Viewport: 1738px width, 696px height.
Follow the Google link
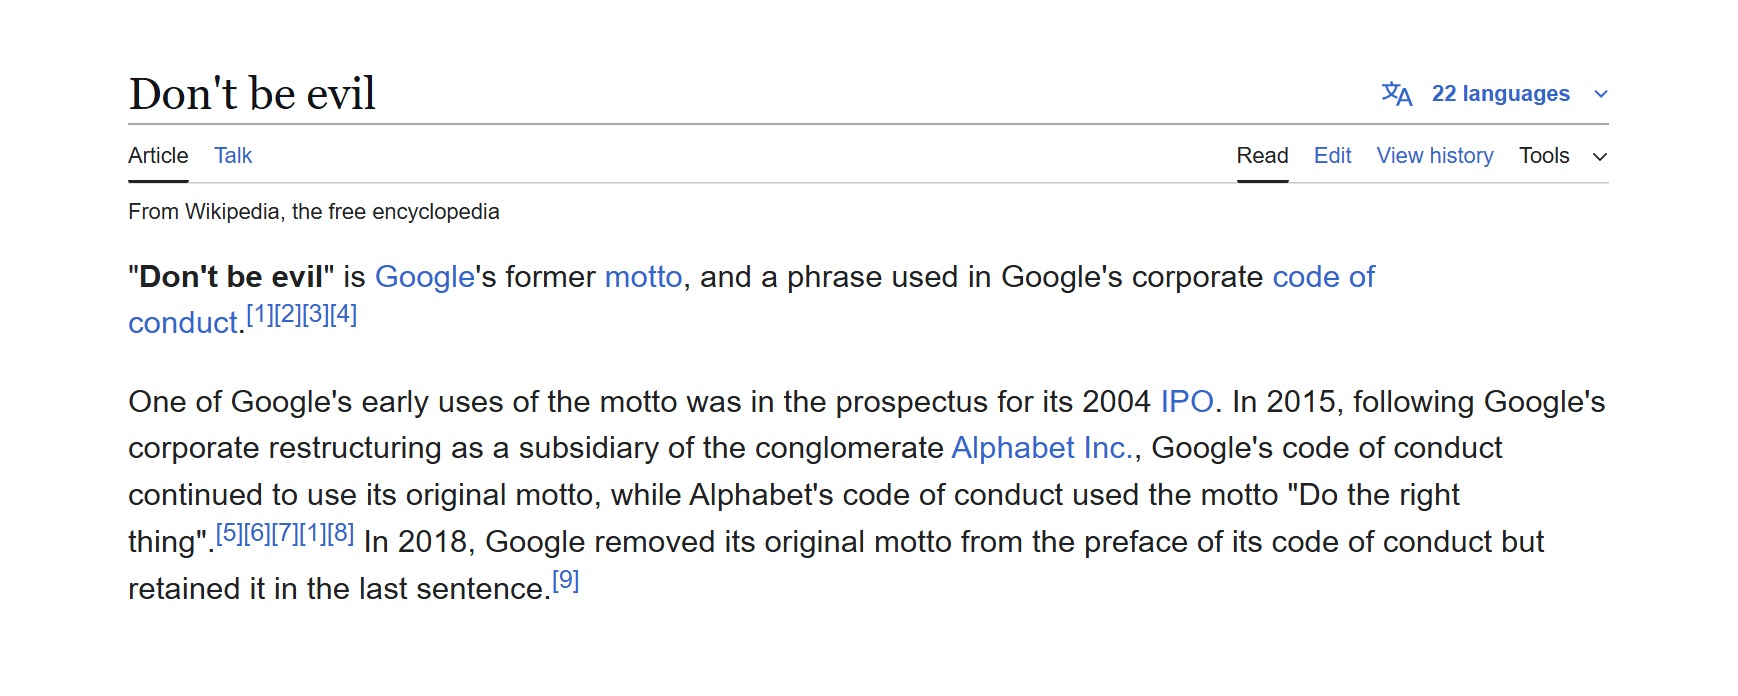coord(425,277)
